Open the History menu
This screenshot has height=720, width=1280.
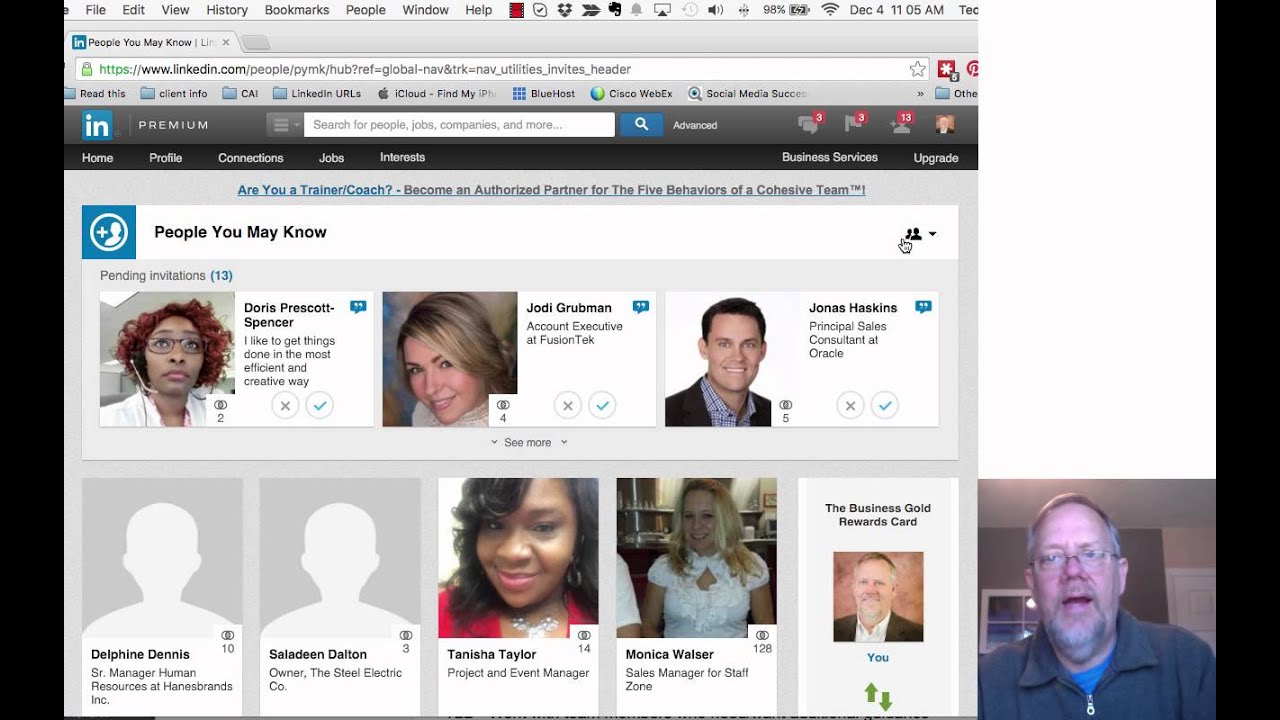click(227, 10)
